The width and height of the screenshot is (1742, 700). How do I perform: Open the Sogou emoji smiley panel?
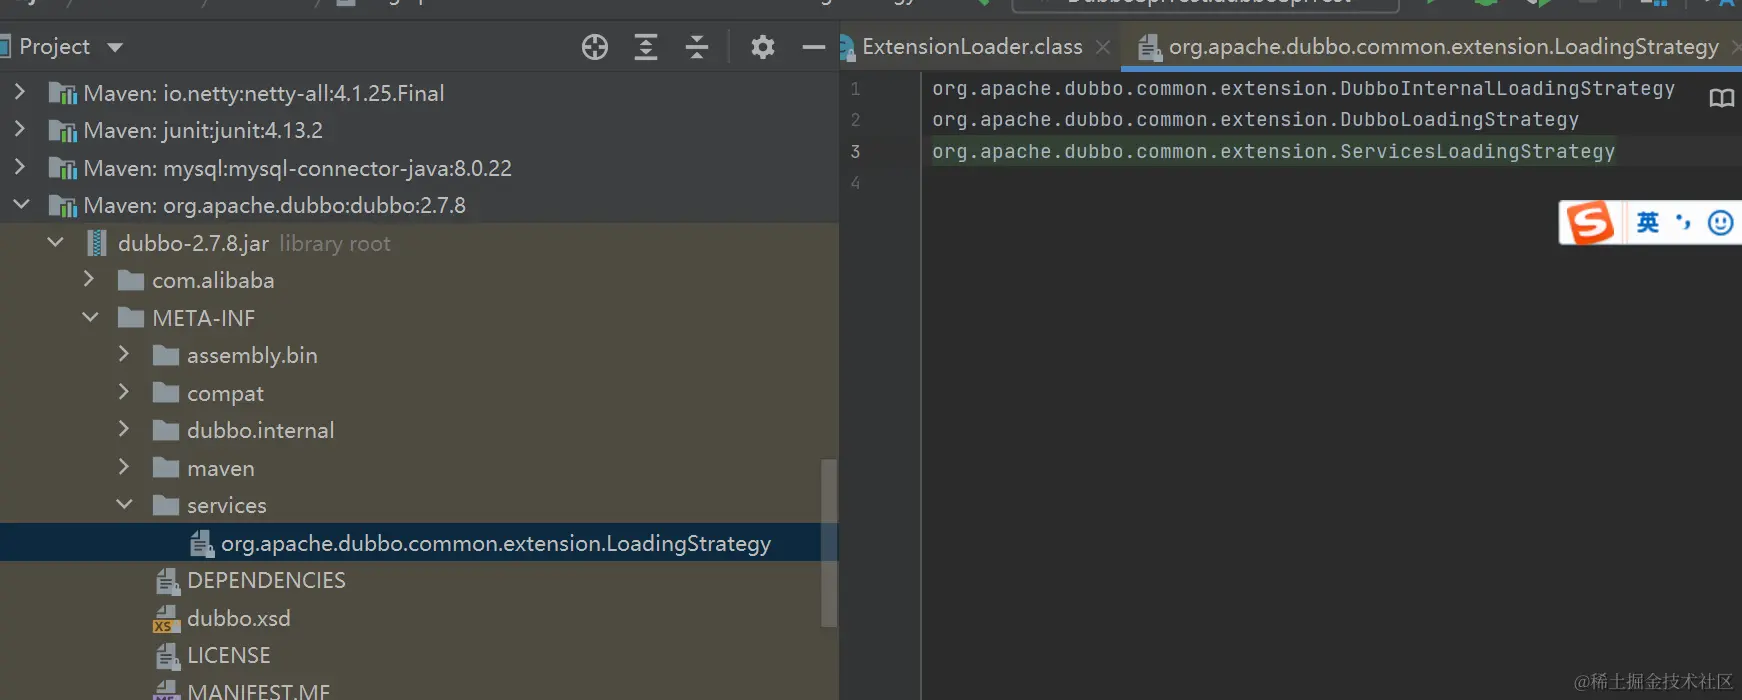pyautogui.click(x=1720, y=222)
